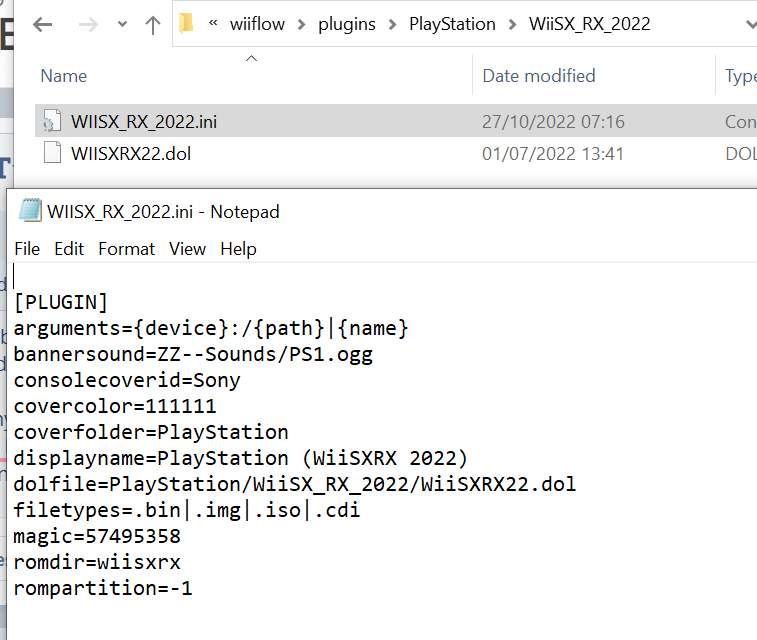Expand chevron after PlayStation breadcrumb

click(513, 24)
